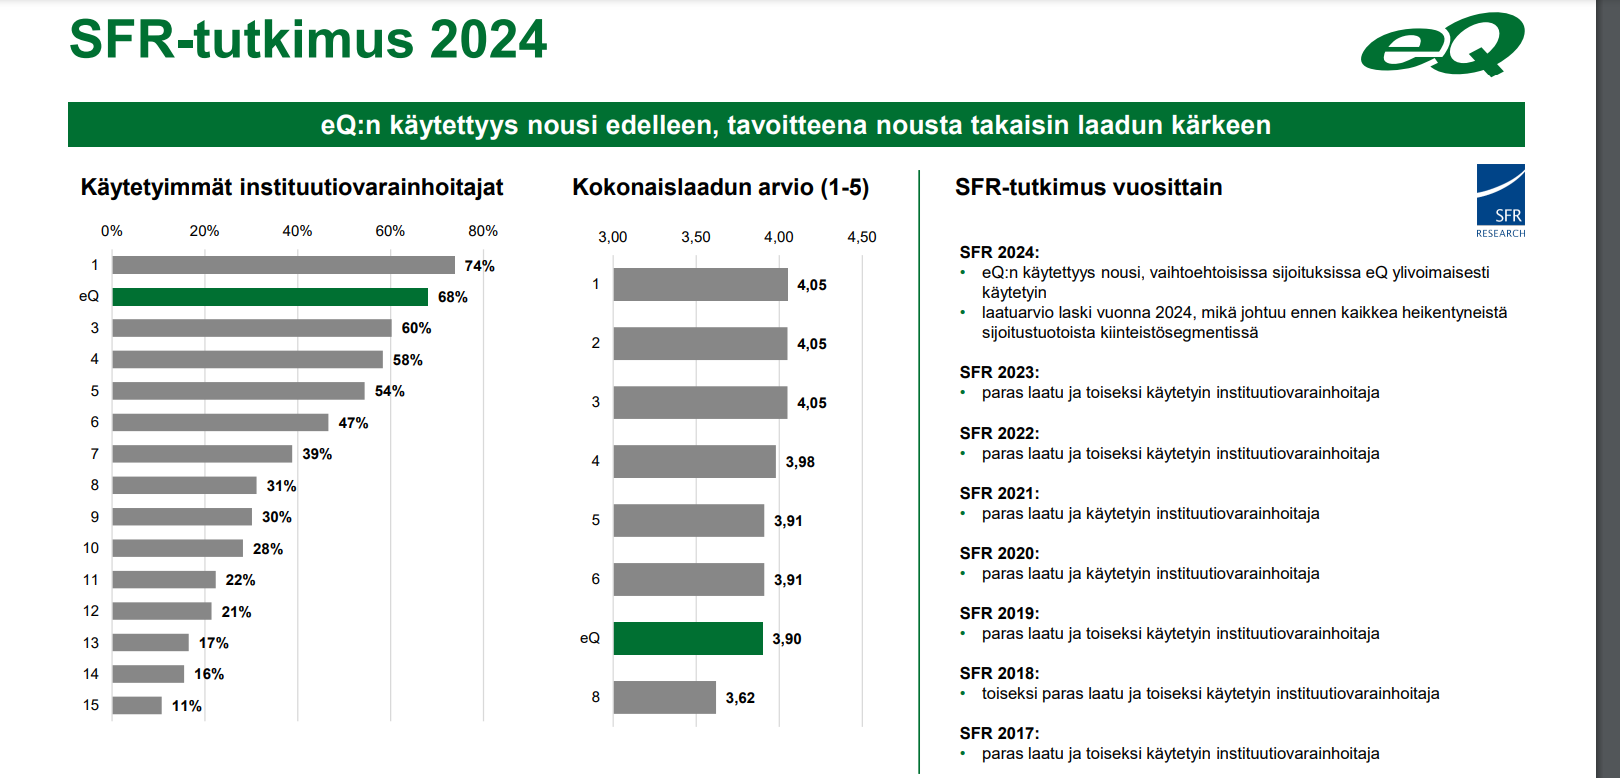
Task: Select the SFR 2018: heading
Action: 999,673
